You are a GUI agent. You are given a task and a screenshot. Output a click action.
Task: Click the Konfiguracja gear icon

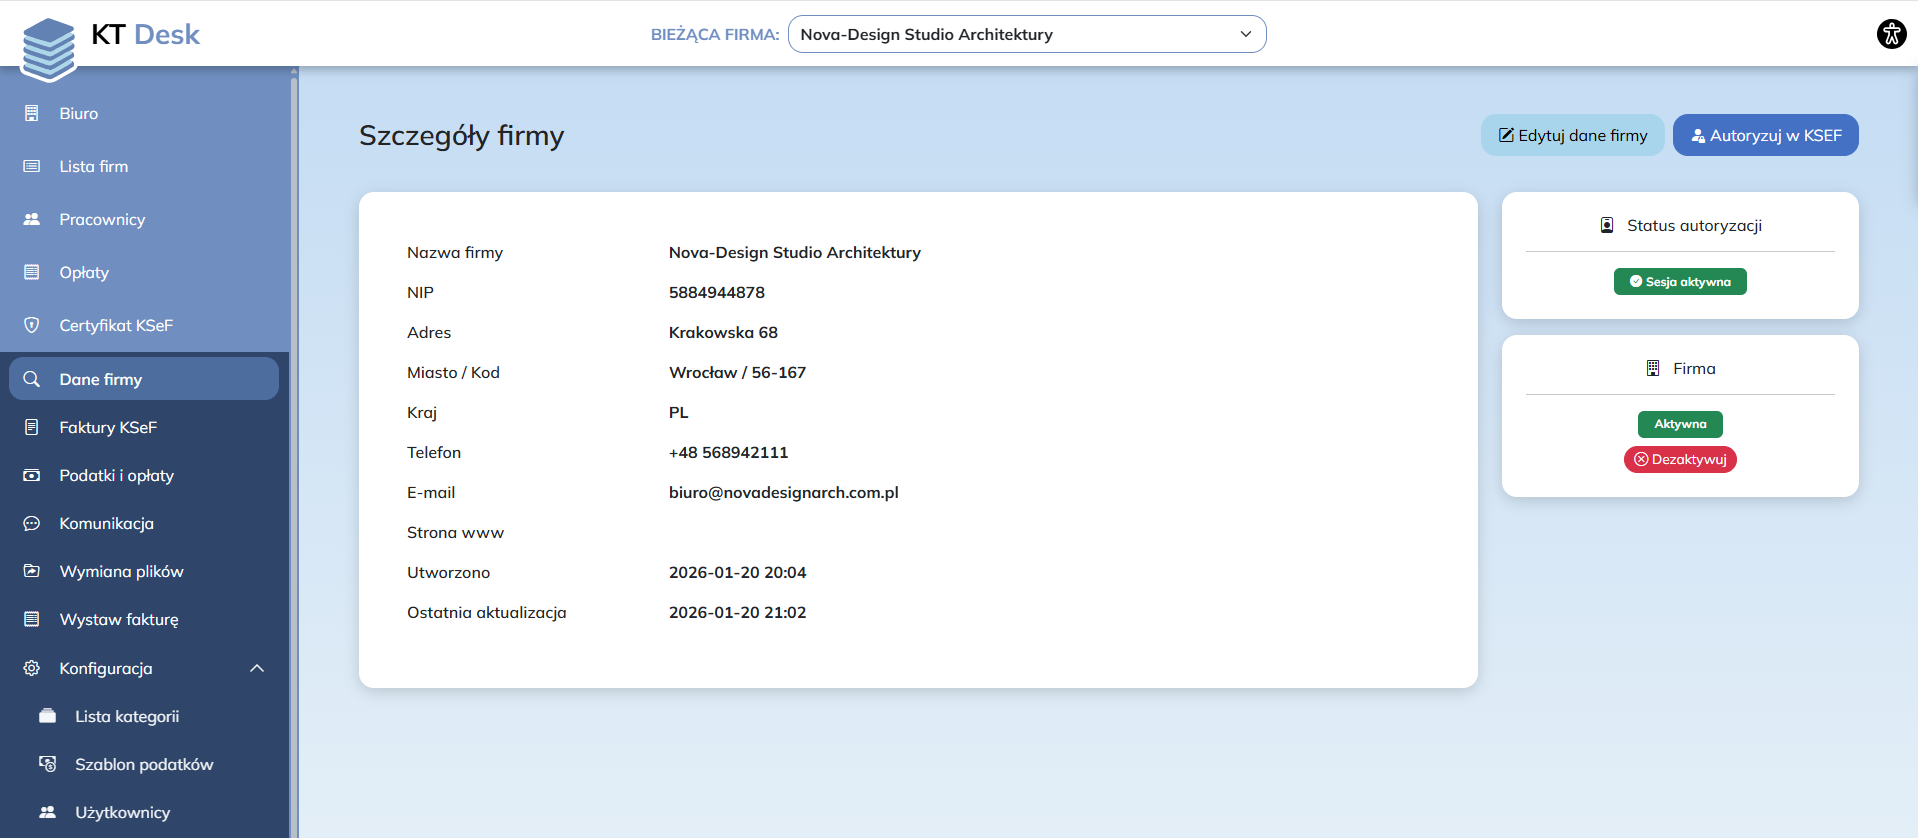coord(32,668)
